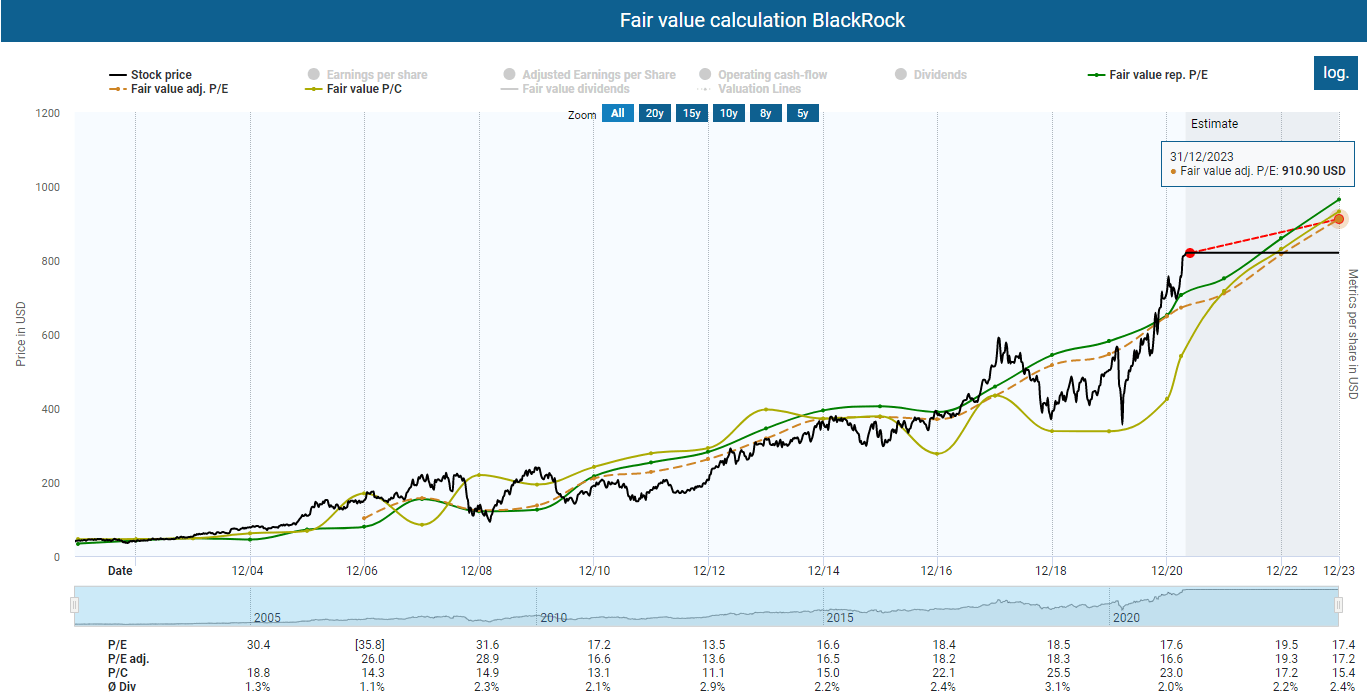
Task: Select the 8y zoom range
Action: click(x=765, y=114)
